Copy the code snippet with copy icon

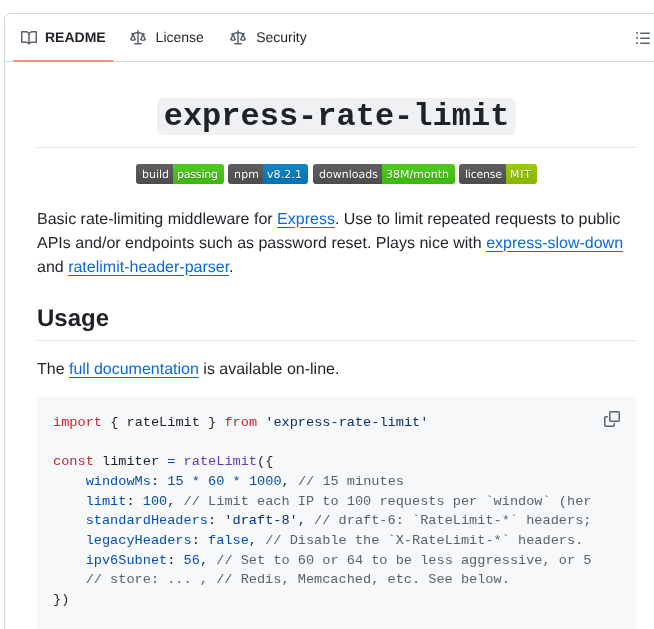point(612,419)
